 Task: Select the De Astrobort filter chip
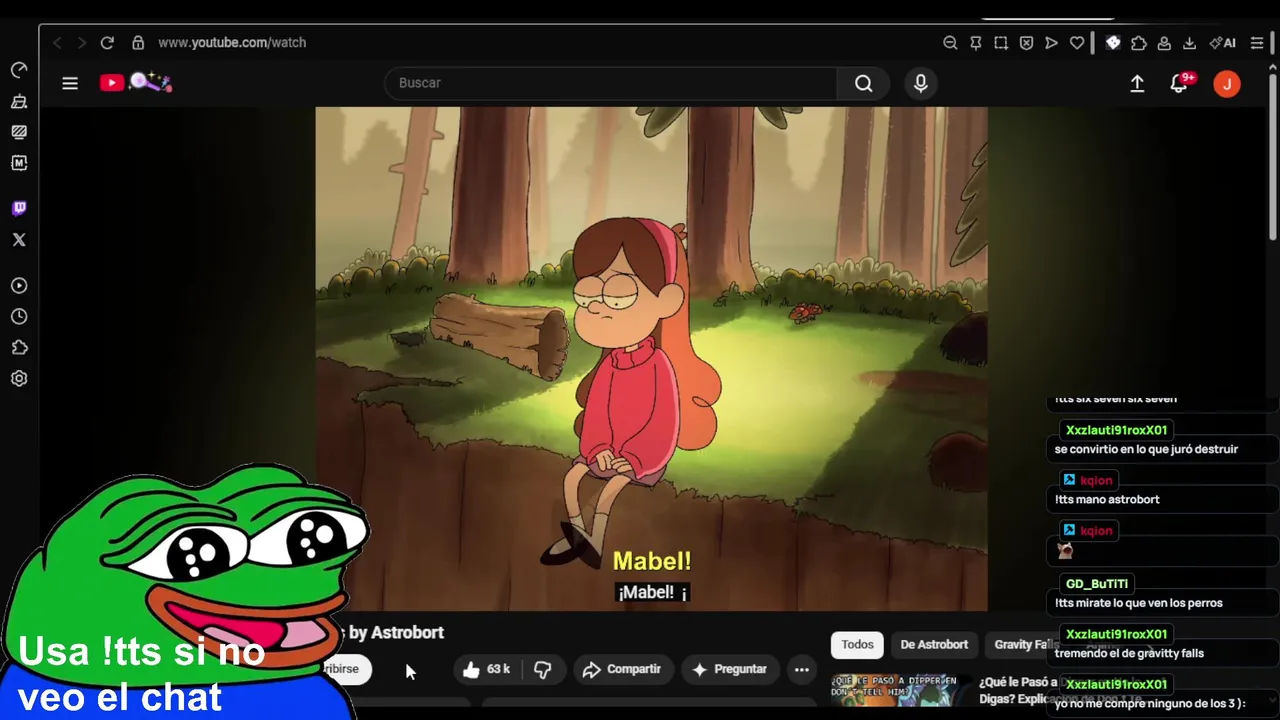[934, 645]
